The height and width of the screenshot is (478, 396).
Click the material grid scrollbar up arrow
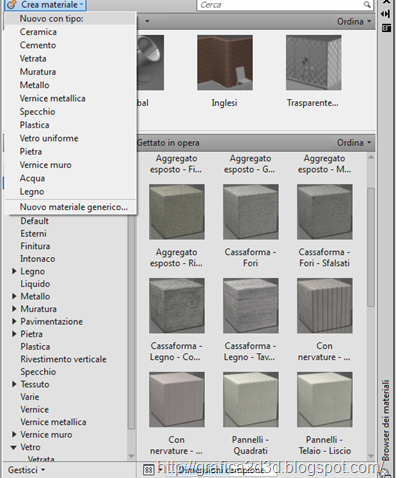[371, 157]
